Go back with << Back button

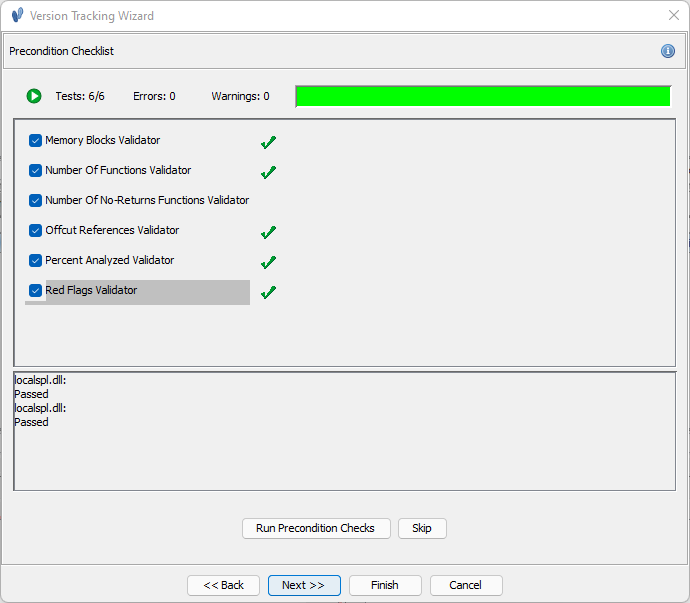coord(223,585)
